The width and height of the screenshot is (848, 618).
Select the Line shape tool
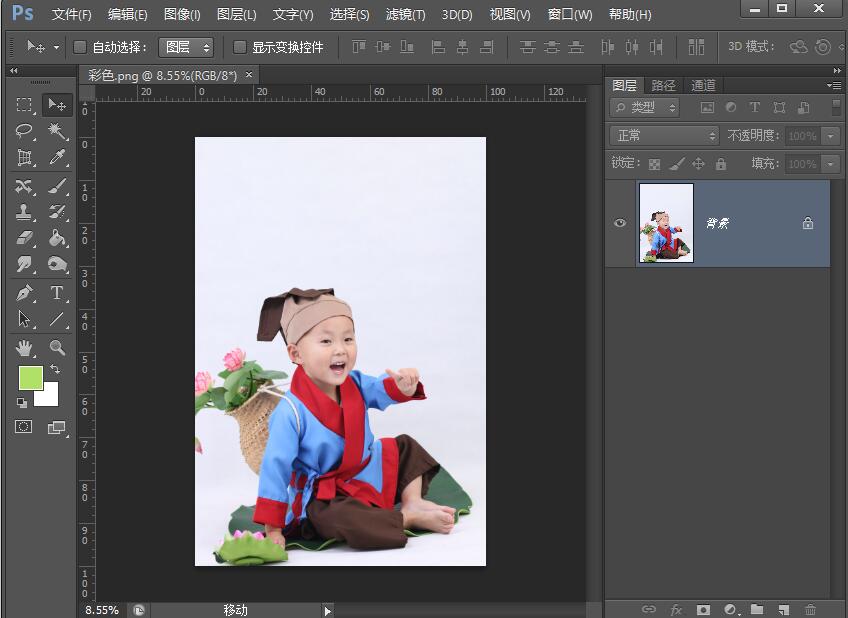click(x=57, y=319)
